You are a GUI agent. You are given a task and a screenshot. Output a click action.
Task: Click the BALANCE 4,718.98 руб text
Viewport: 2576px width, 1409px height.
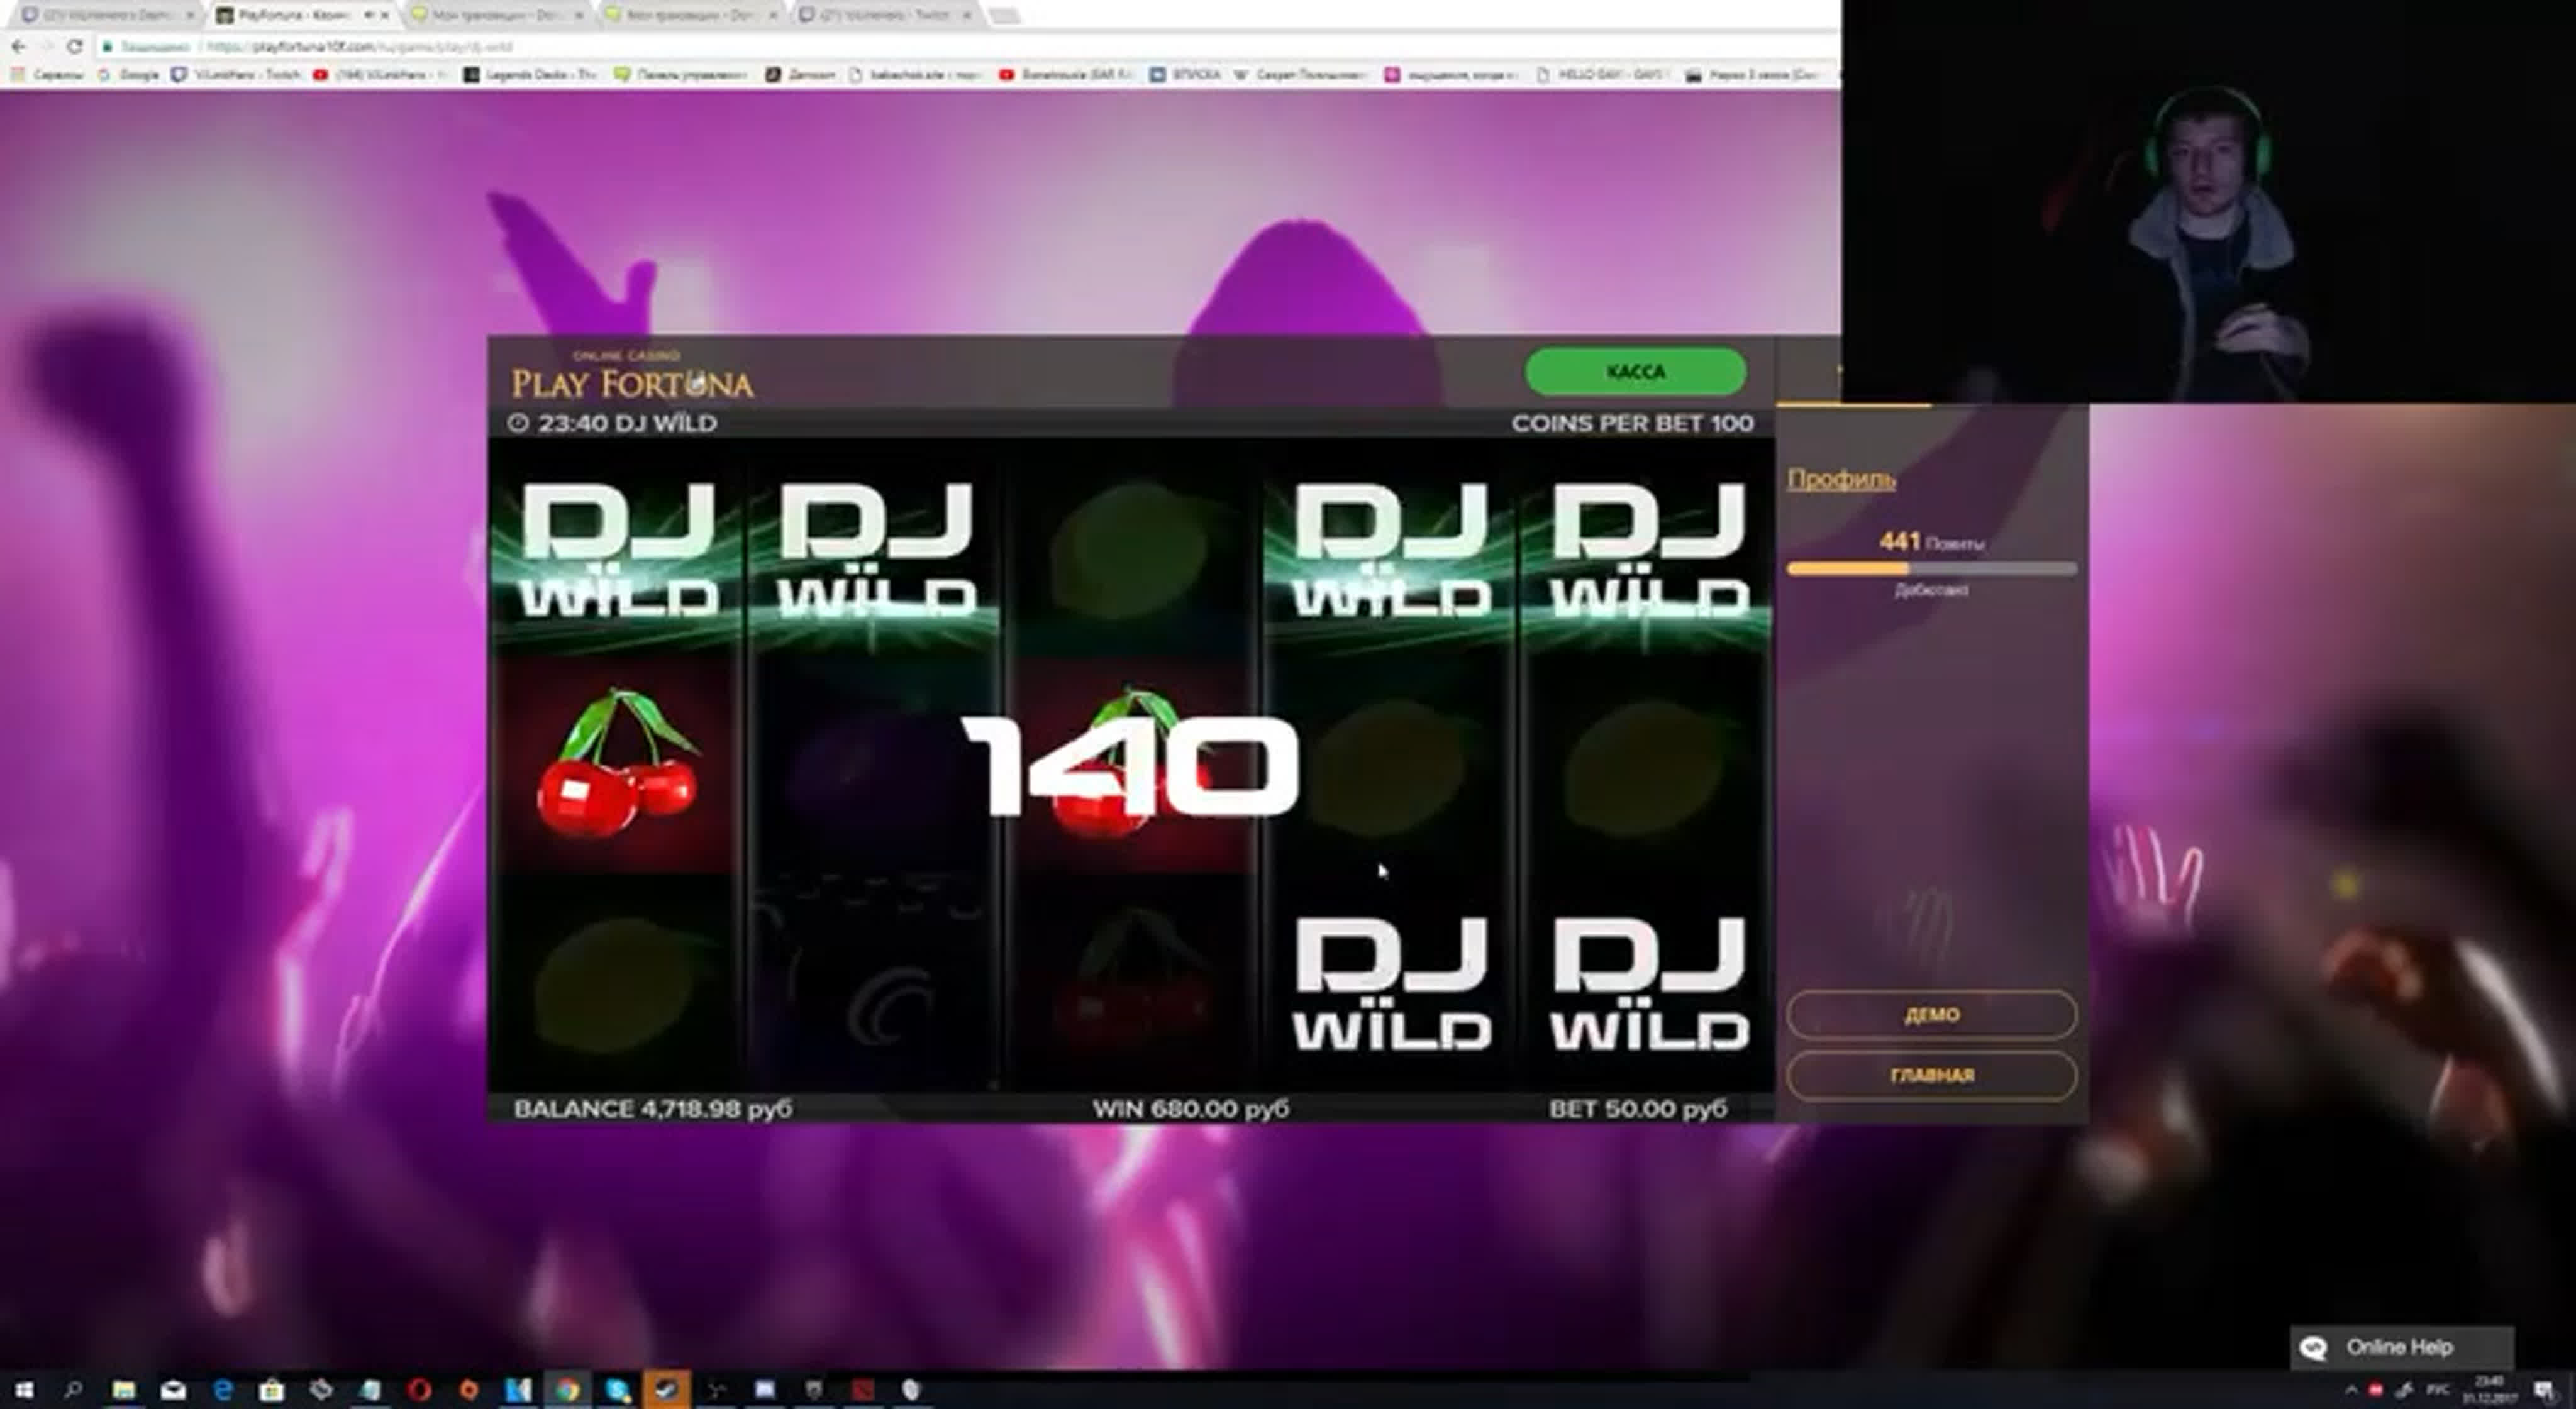(x=653, y=1109)
